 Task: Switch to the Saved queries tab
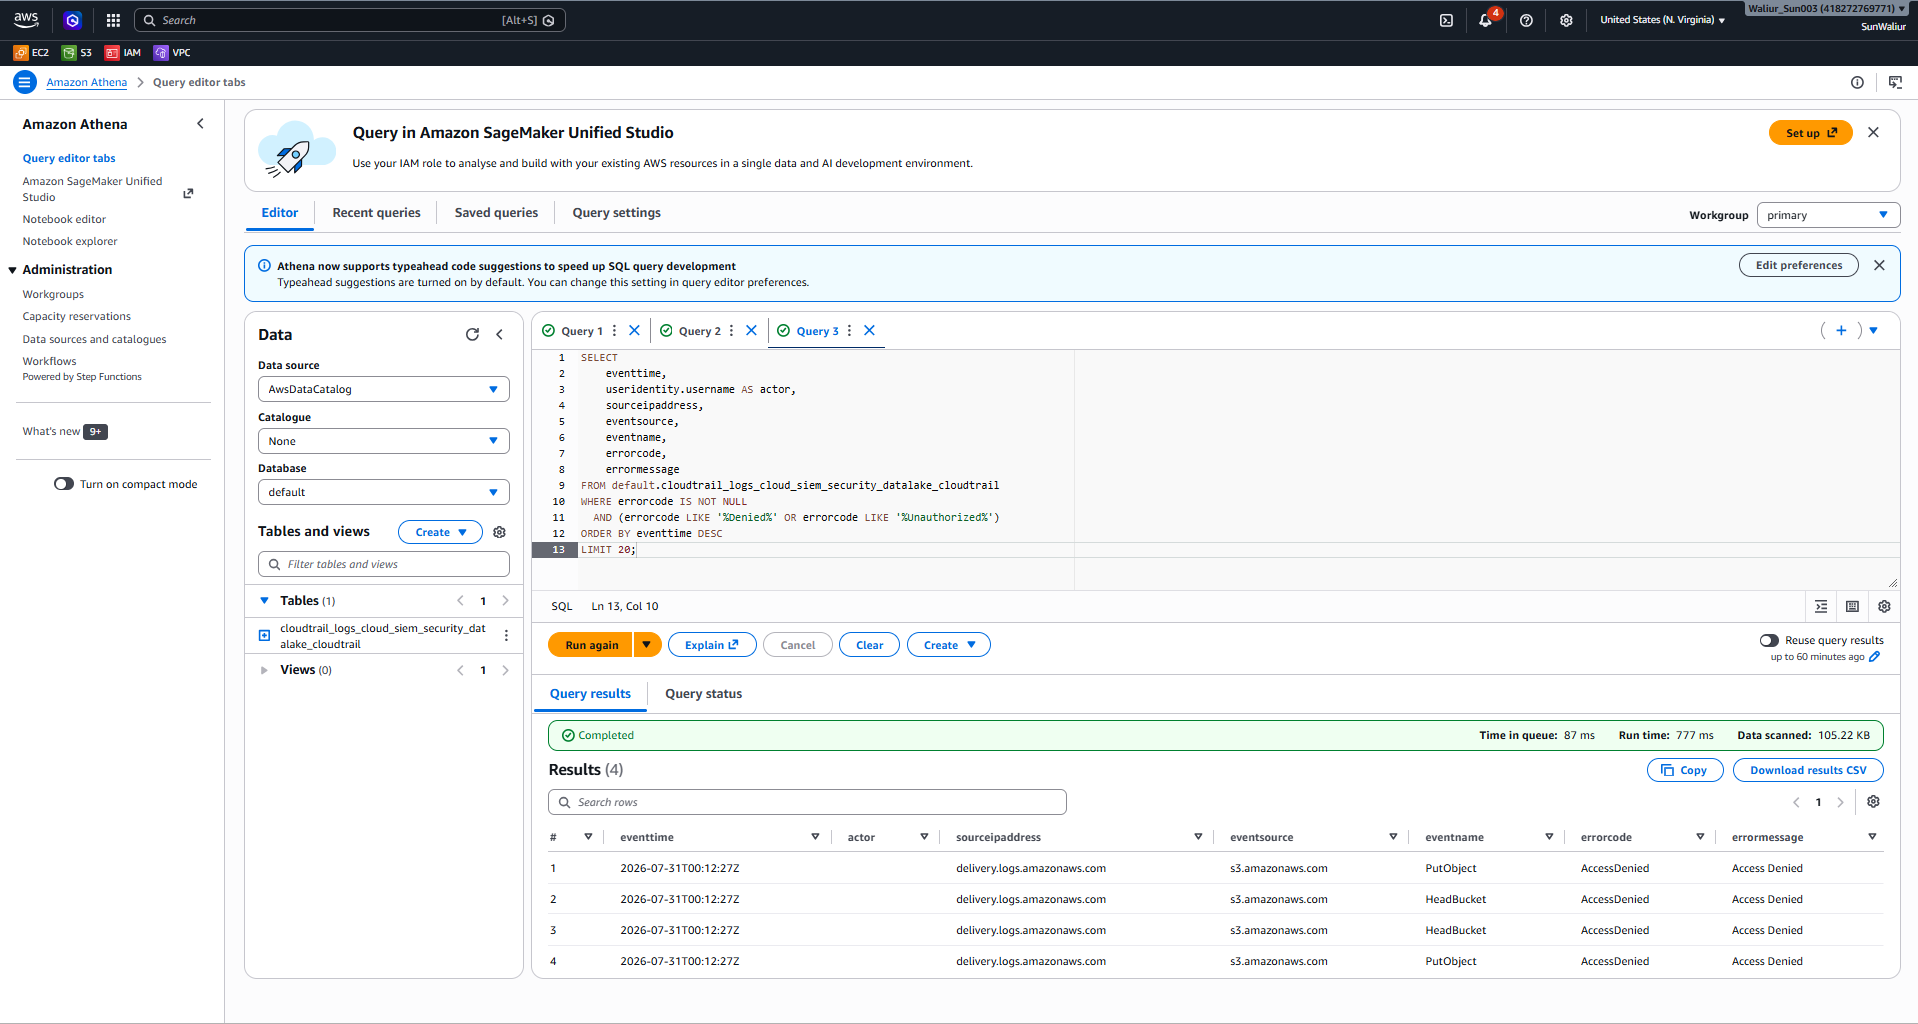tap(496, 213)
